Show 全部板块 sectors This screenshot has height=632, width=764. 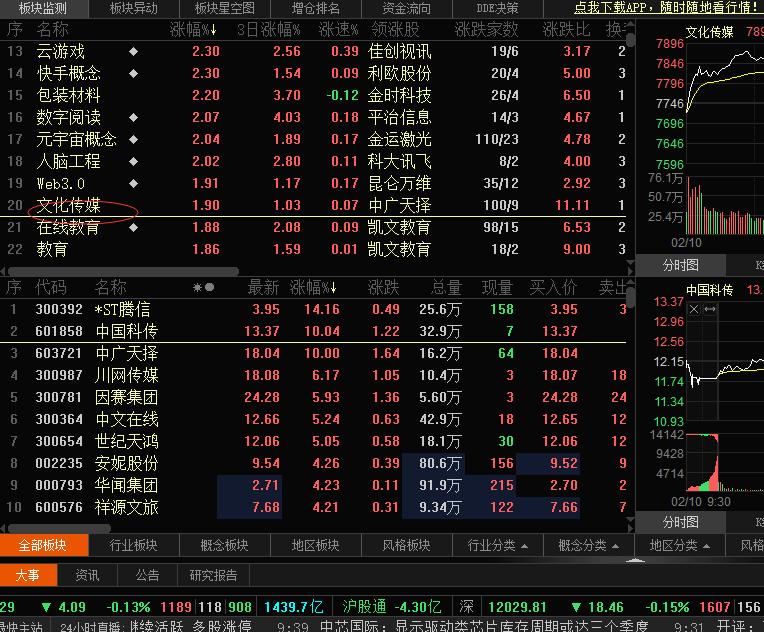[44, 545]
